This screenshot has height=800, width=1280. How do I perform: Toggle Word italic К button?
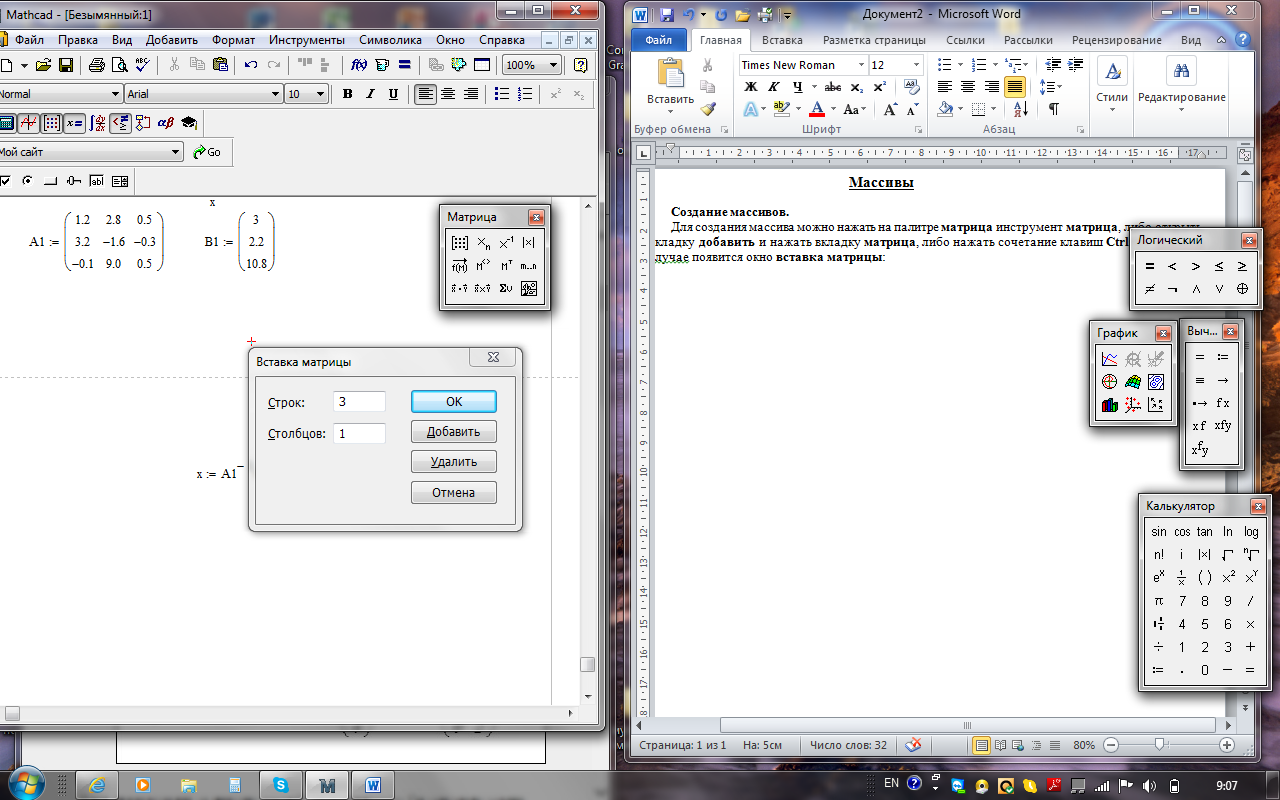click(x=773, y=87)
